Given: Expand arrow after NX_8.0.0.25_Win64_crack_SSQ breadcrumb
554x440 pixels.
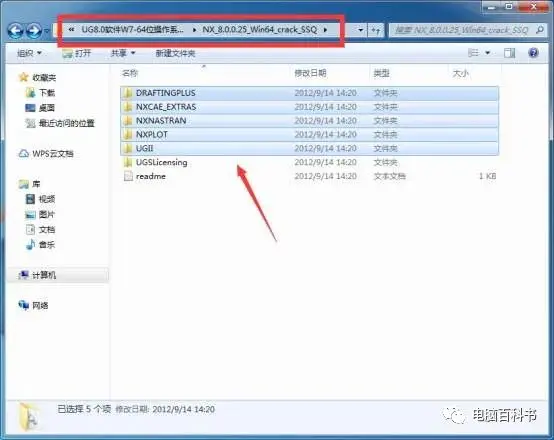Looking at the screenshot, I should click(325, 30).
